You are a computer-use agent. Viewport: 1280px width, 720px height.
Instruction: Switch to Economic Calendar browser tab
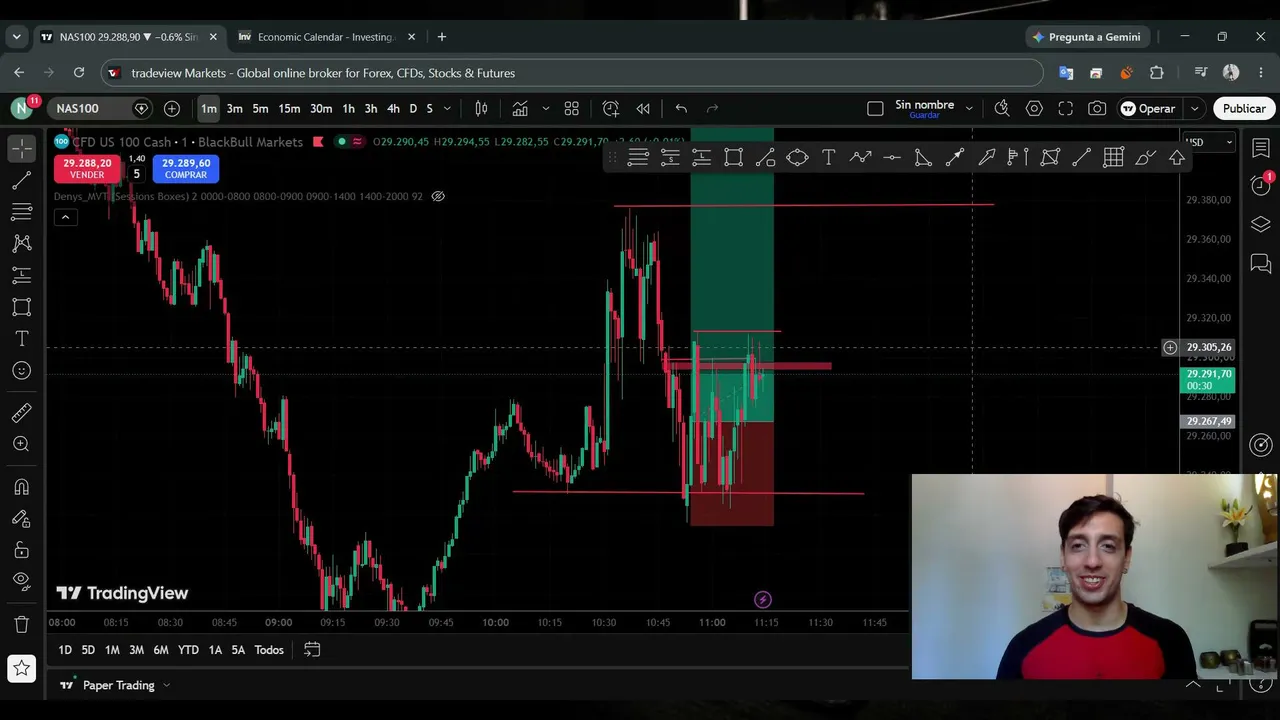click(x=326, y=37)
